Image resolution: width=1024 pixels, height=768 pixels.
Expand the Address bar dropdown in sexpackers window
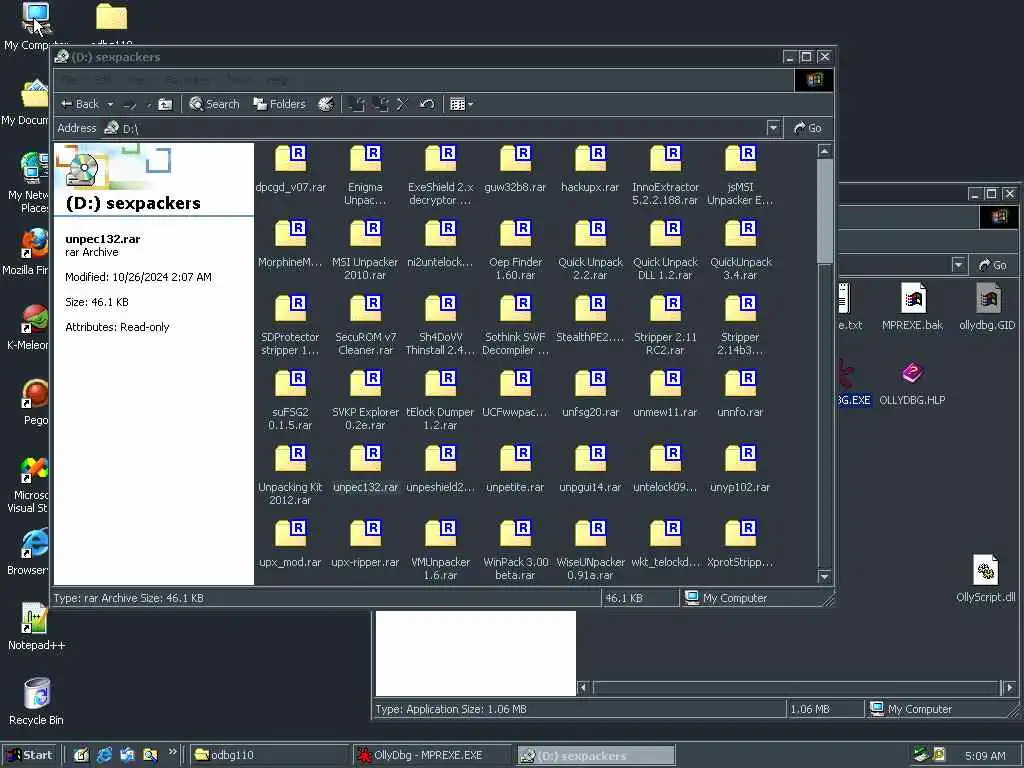(773, 128)
